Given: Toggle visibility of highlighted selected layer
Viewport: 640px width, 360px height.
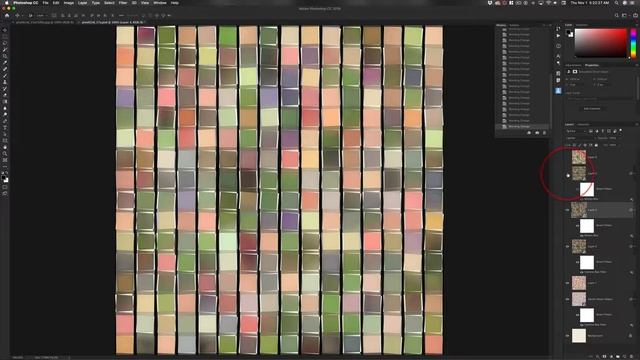Looking at the screenshot, I should point(567,210).
